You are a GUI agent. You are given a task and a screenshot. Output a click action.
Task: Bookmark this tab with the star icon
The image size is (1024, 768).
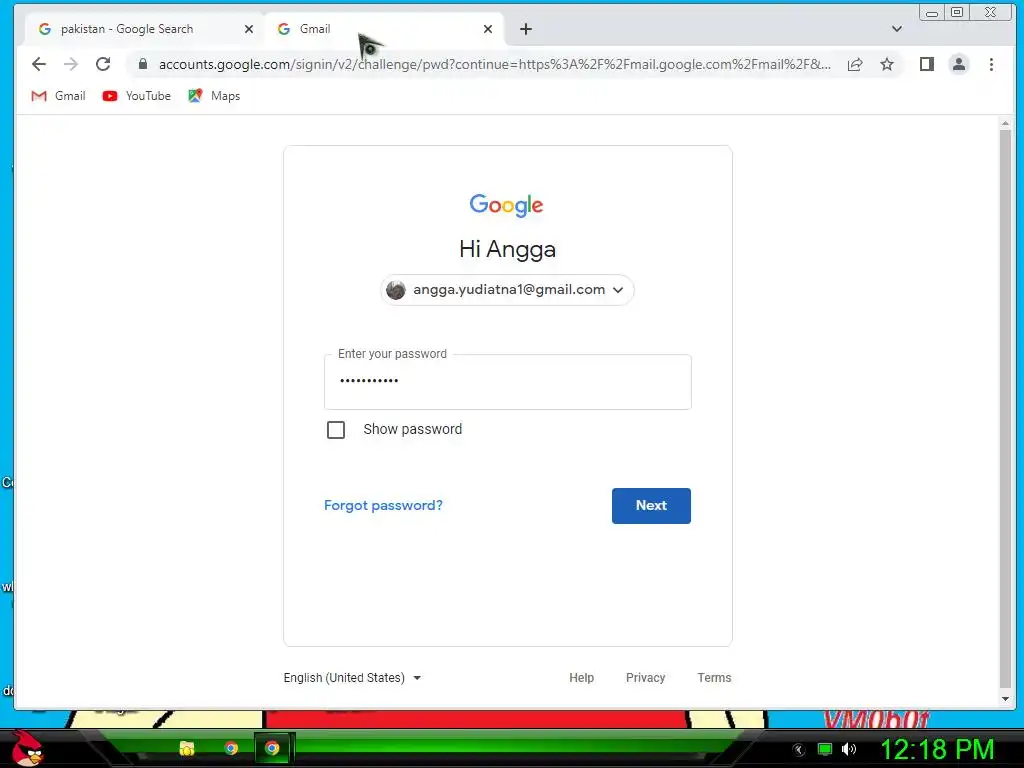tap(886, 64)
